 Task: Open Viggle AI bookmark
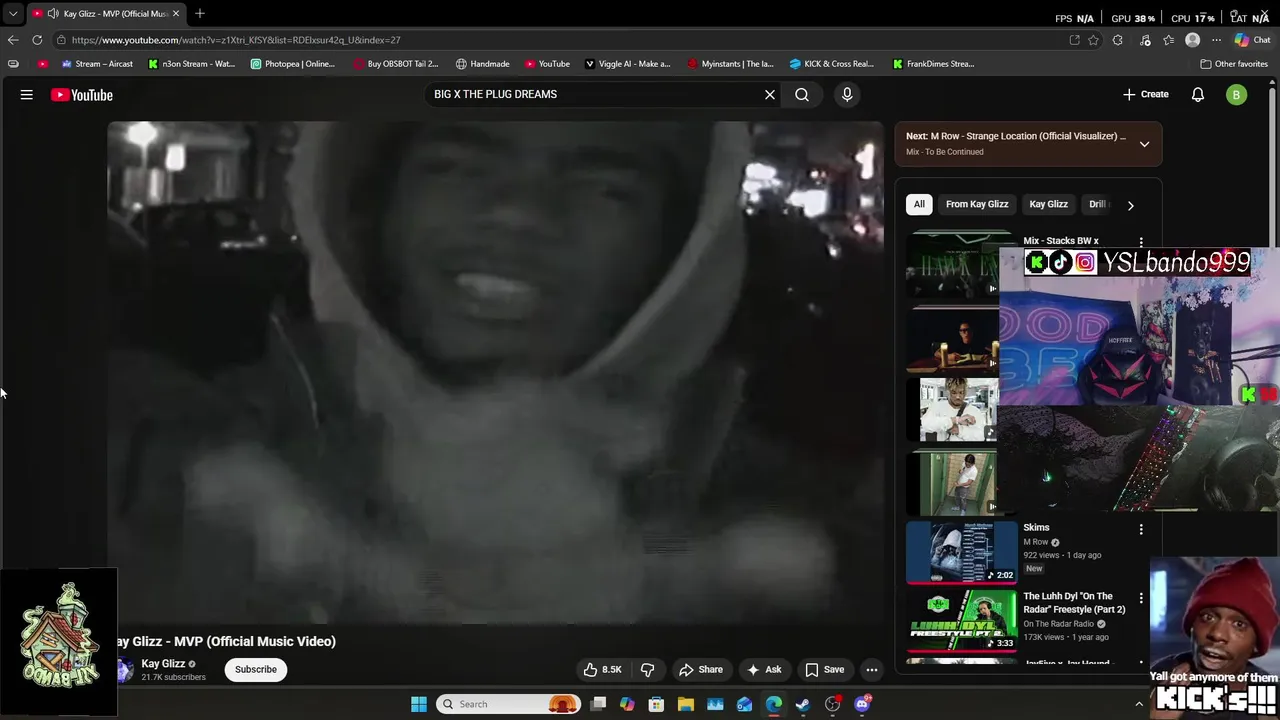pos(628,64)
